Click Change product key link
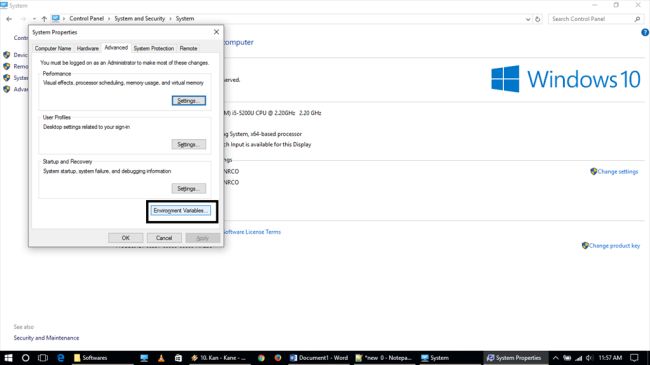 [614, 246]
